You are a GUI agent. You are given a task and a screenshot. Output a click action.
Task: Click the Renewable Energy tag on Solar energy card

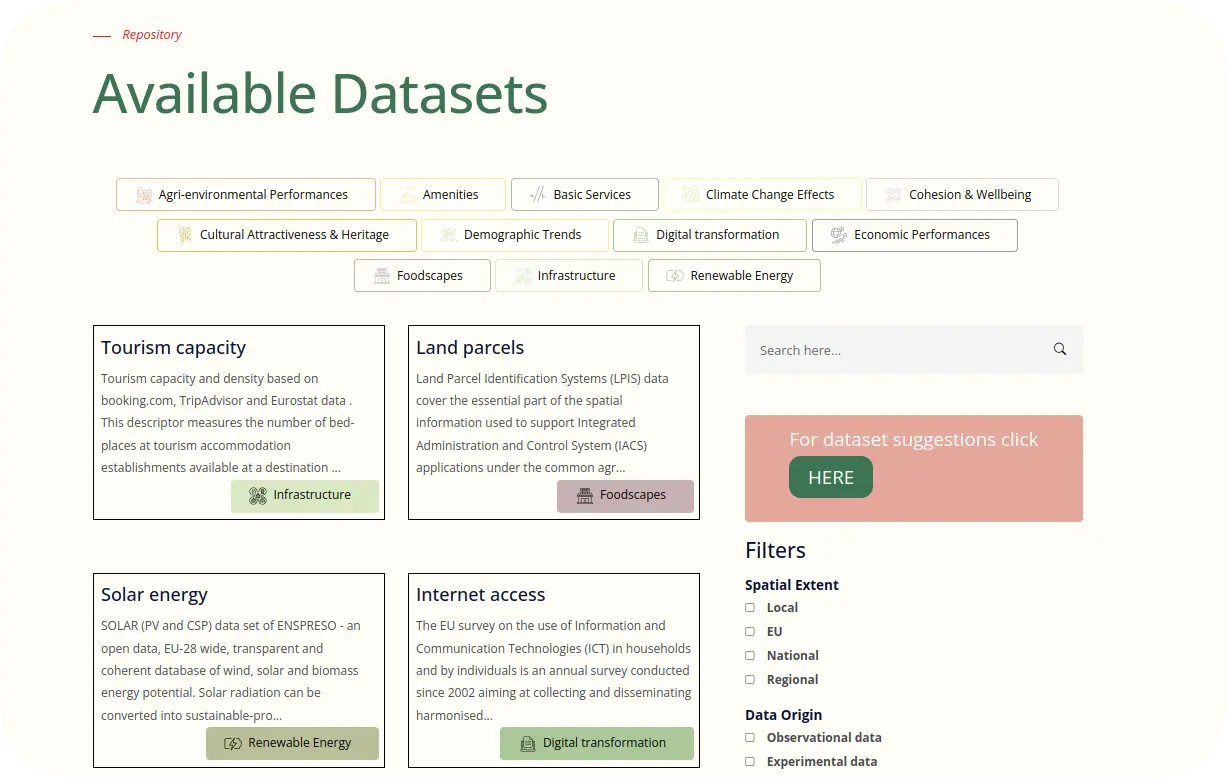tap(292, 743)
